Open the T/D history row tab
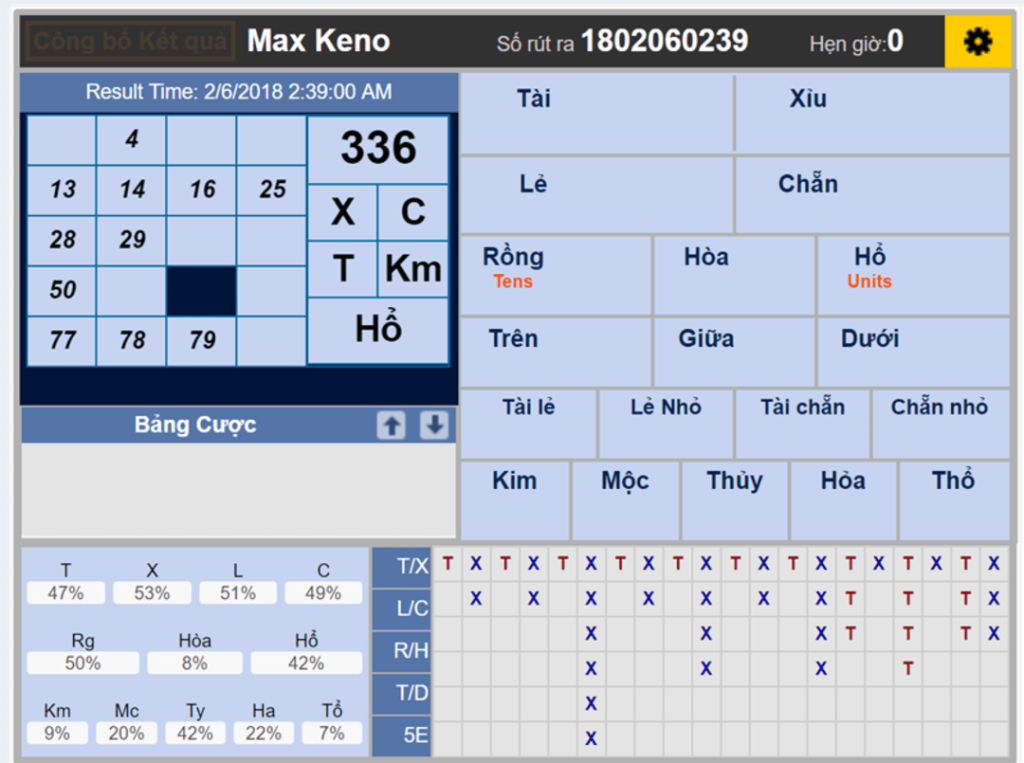 pyautogui.click(x=402, y=693)
